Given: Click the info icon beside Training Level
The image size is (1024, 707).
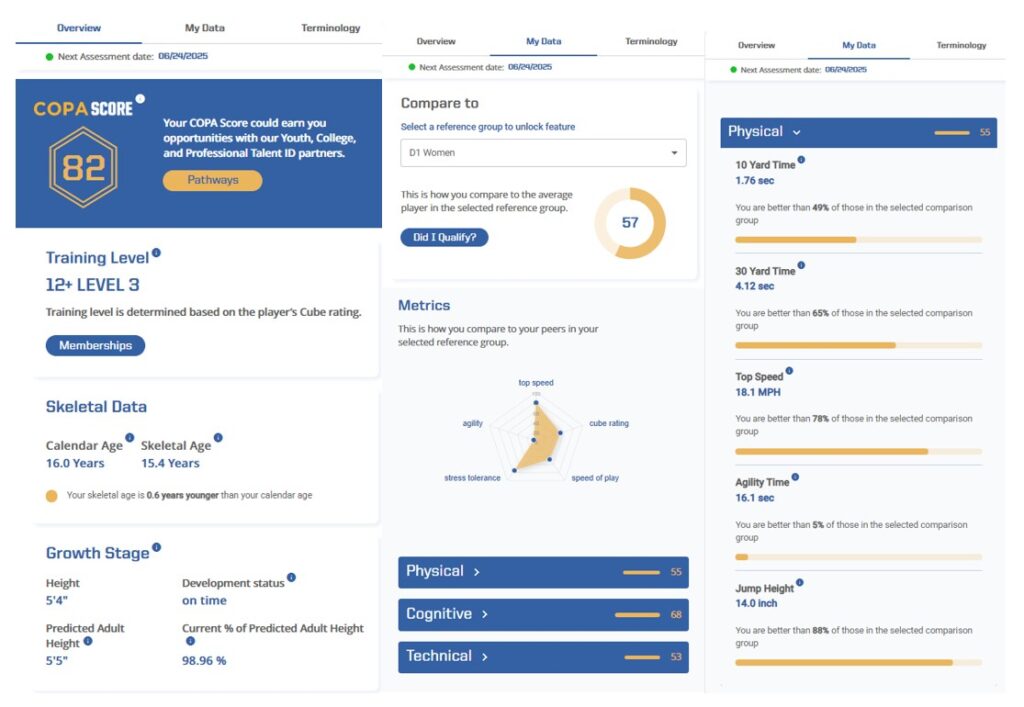Looking at the screenshot, I should click(x=156, y=253).
